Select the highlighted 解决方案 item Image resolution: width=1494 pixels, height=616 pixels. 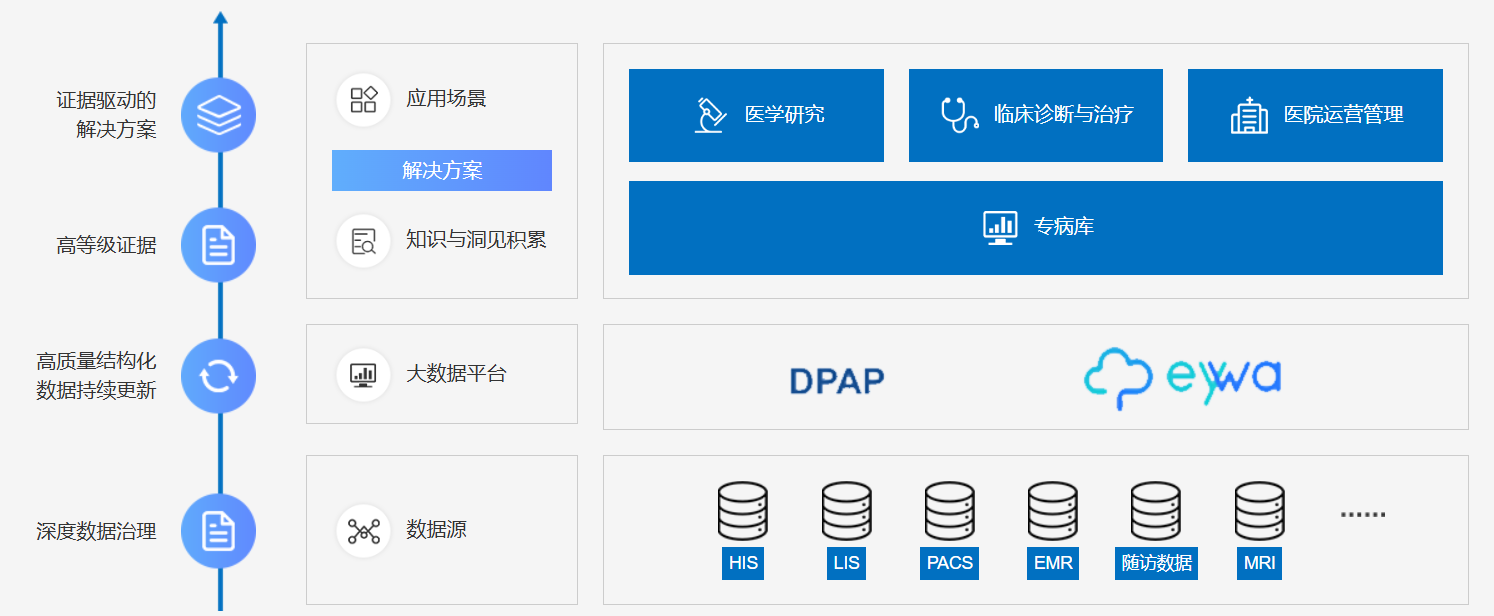tap(441, 170)
